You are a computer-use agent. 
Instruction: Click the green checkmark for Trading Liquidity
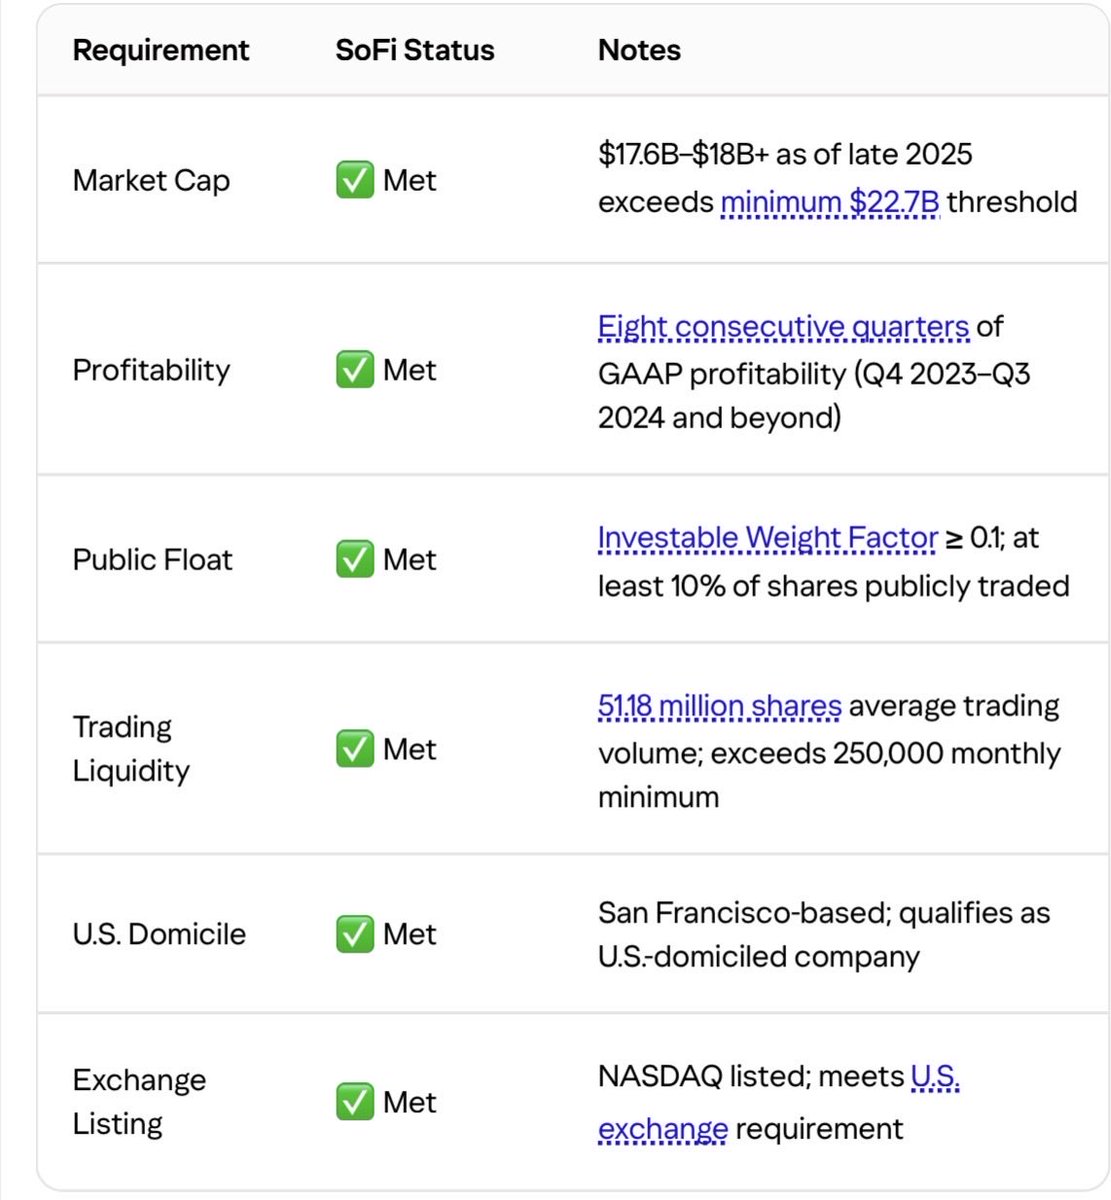click(x=355, y=749)
